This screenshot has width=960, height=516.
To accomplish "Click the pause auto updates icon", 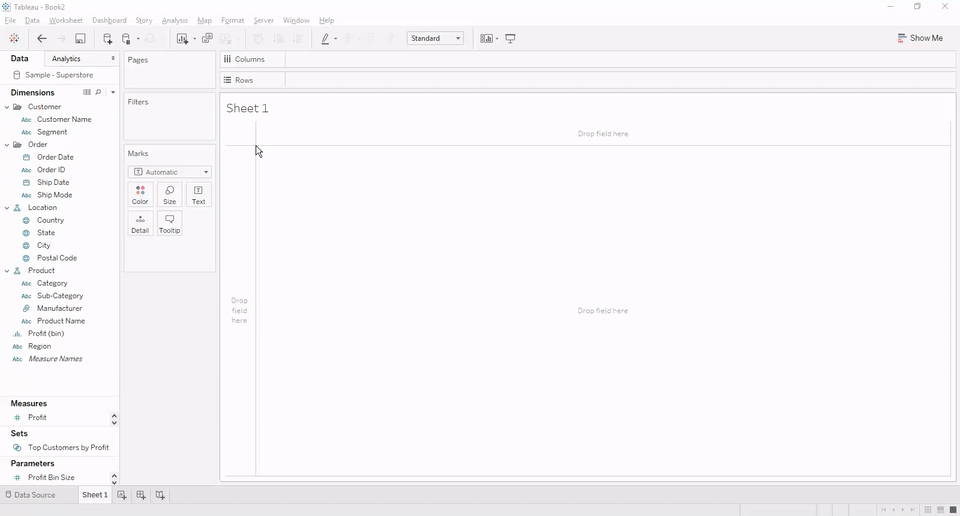I will pos(126,38).
